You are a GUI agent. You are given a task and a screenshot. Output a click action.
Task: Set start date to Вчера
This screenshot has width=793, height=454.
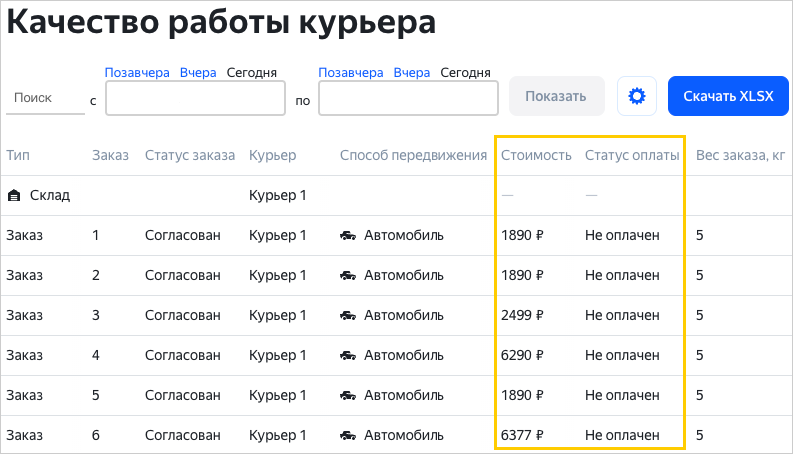pos(198,72)
